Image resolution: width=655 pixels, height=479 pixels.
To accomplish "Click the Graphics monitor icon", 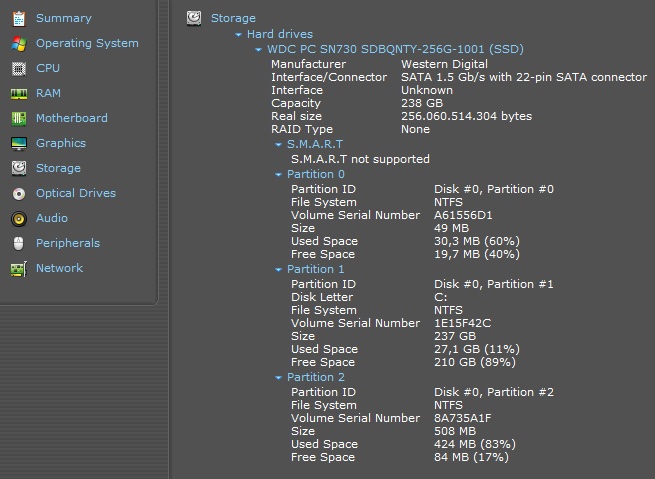I will pos(18,143).
